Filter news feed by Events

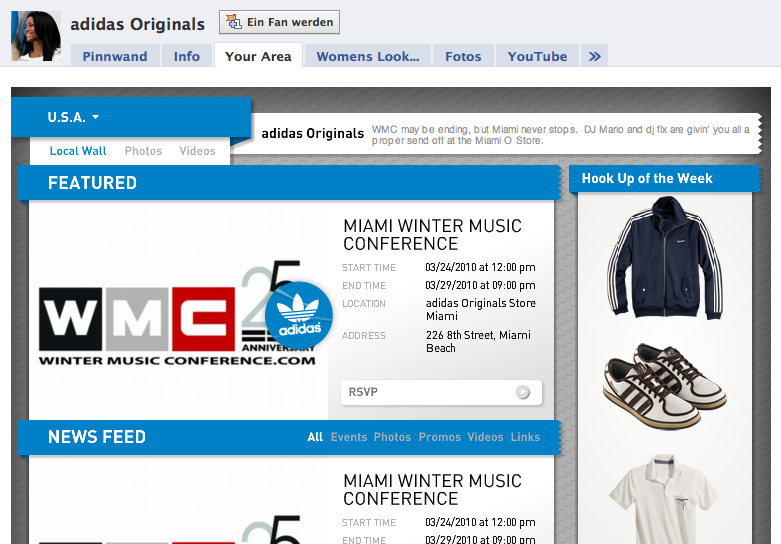pos(349,437)
